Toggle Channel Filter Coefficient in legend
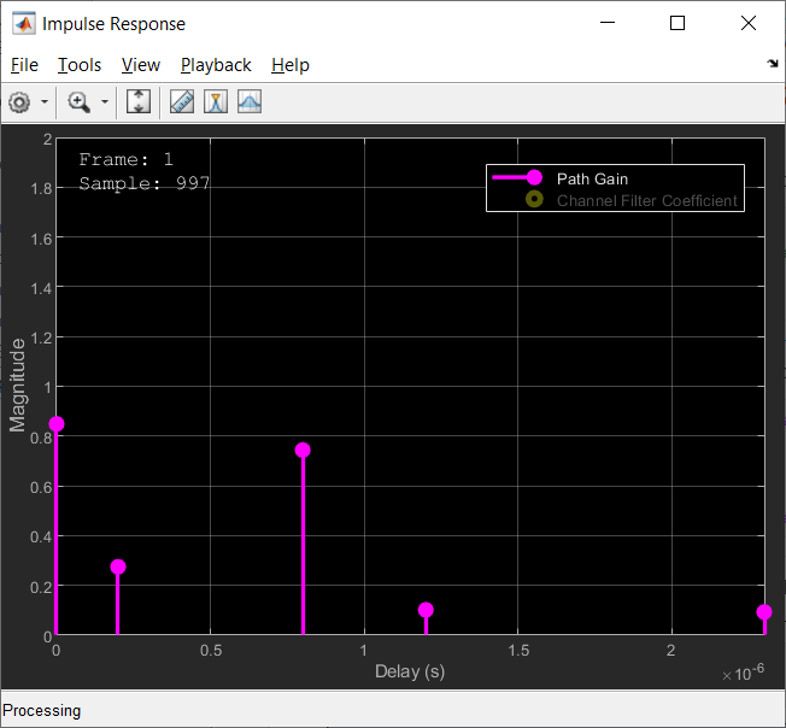The height and width of the screenshot is (728, 786). pos(646,200)
